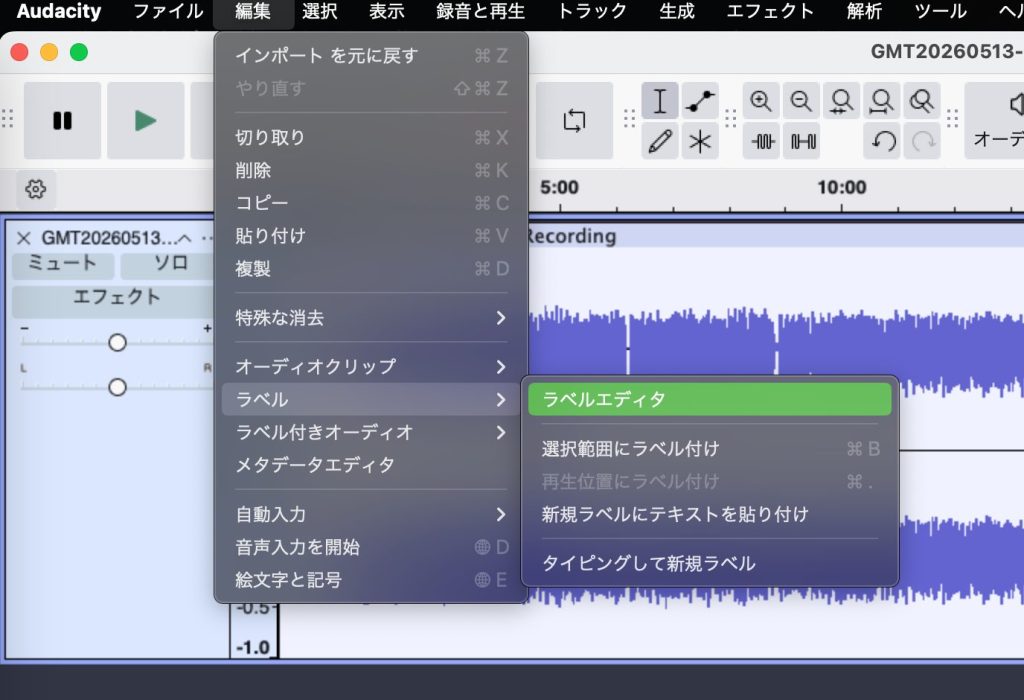Click the -1.0 value on vertical scale
This screenshot has width=1024, height=700.
point(253,647)
